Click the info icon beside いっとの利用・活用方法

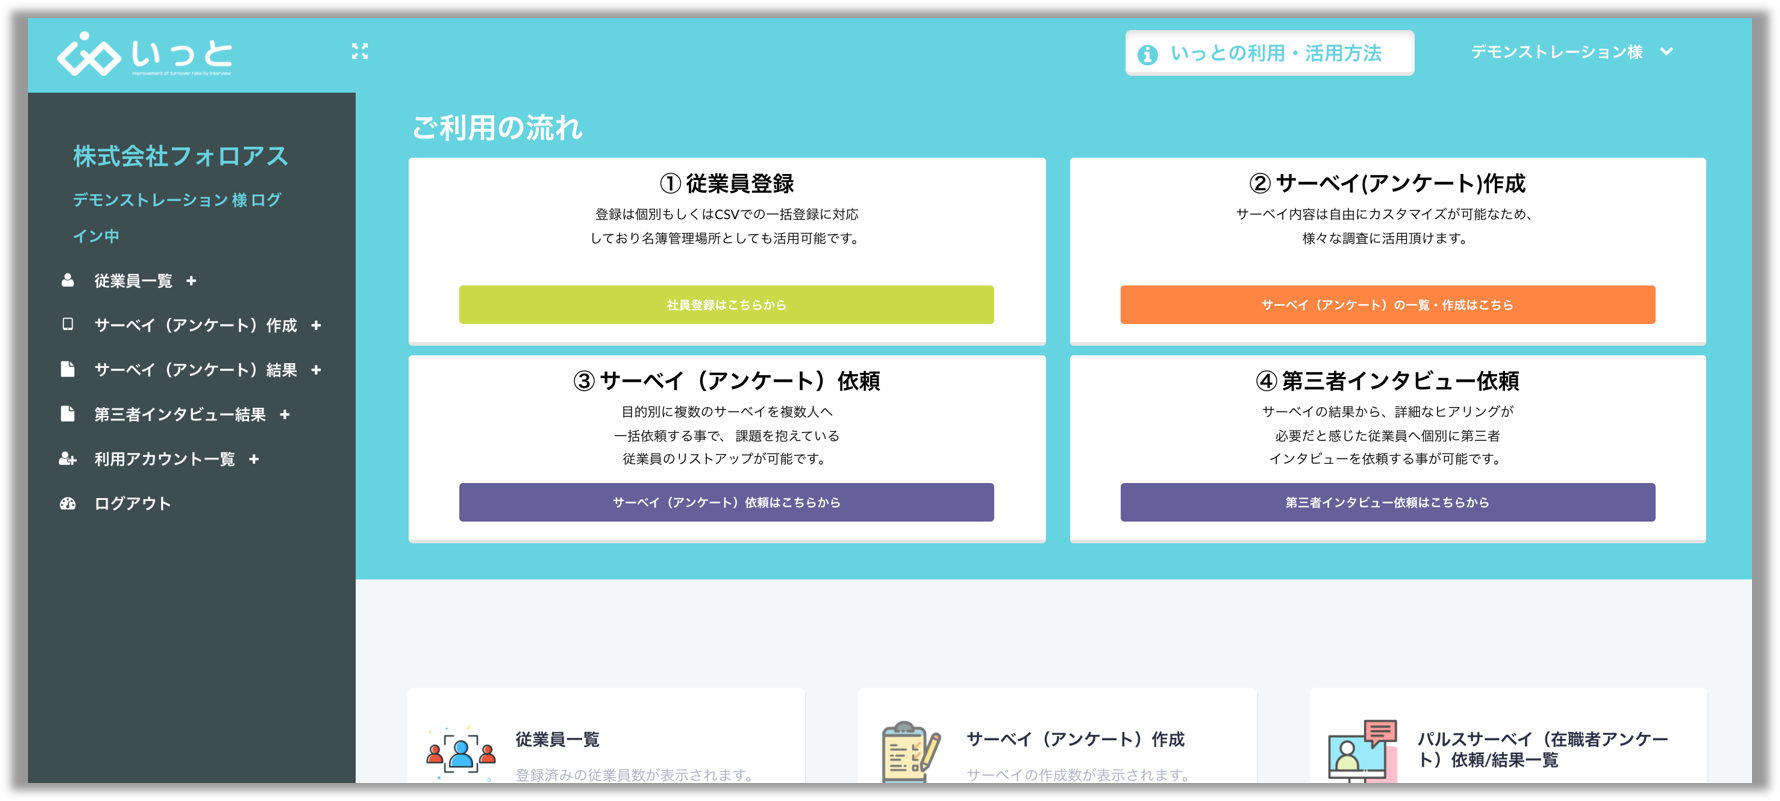coord(1148,55)
